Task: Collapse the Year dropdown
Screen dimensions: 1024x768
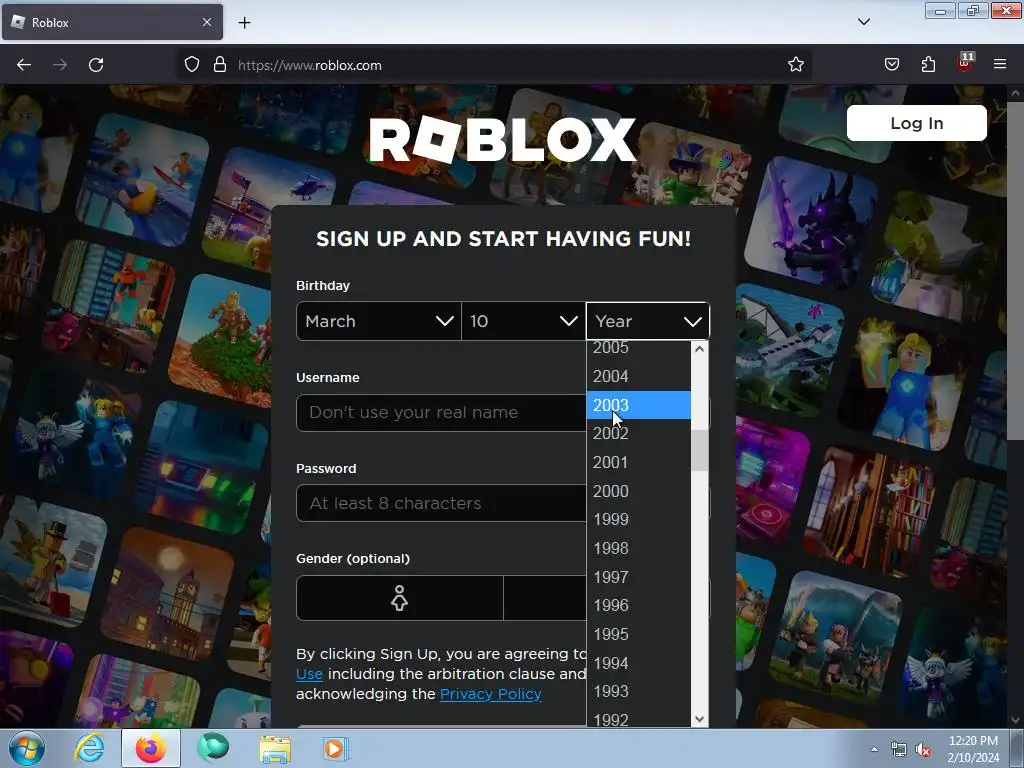Action: pos(648,321)
